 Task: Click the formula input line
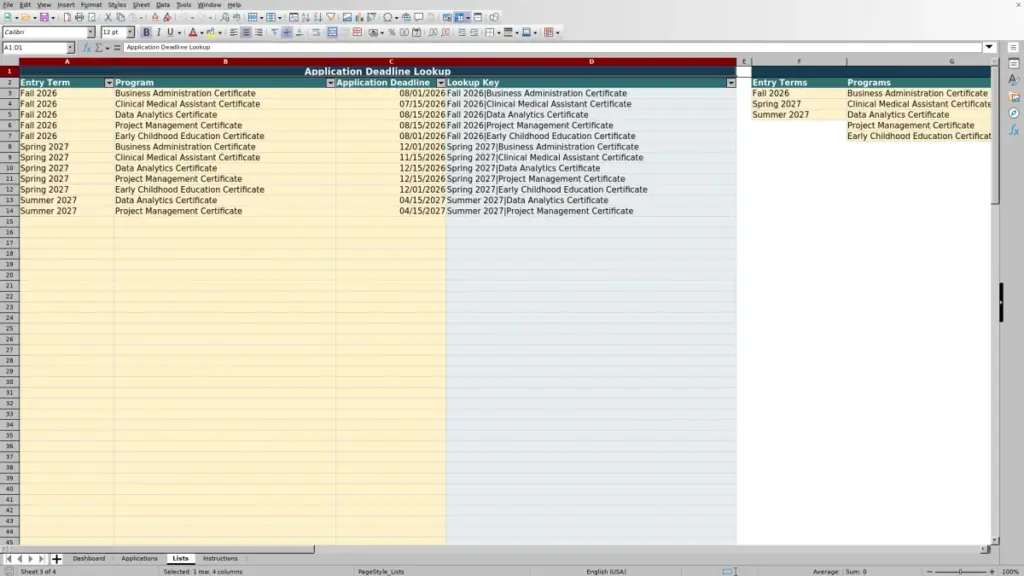[552, 47]
